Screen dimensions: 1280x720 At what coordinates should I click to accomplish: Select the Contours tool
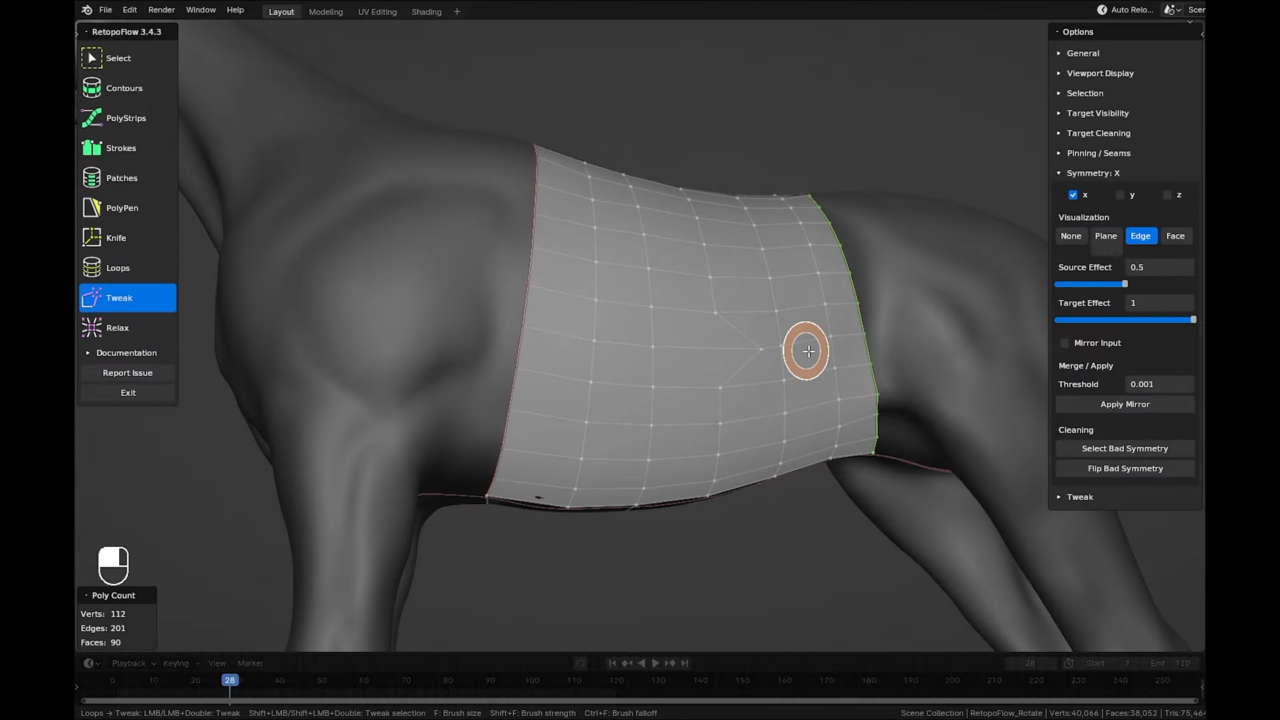tap(124, 88)
